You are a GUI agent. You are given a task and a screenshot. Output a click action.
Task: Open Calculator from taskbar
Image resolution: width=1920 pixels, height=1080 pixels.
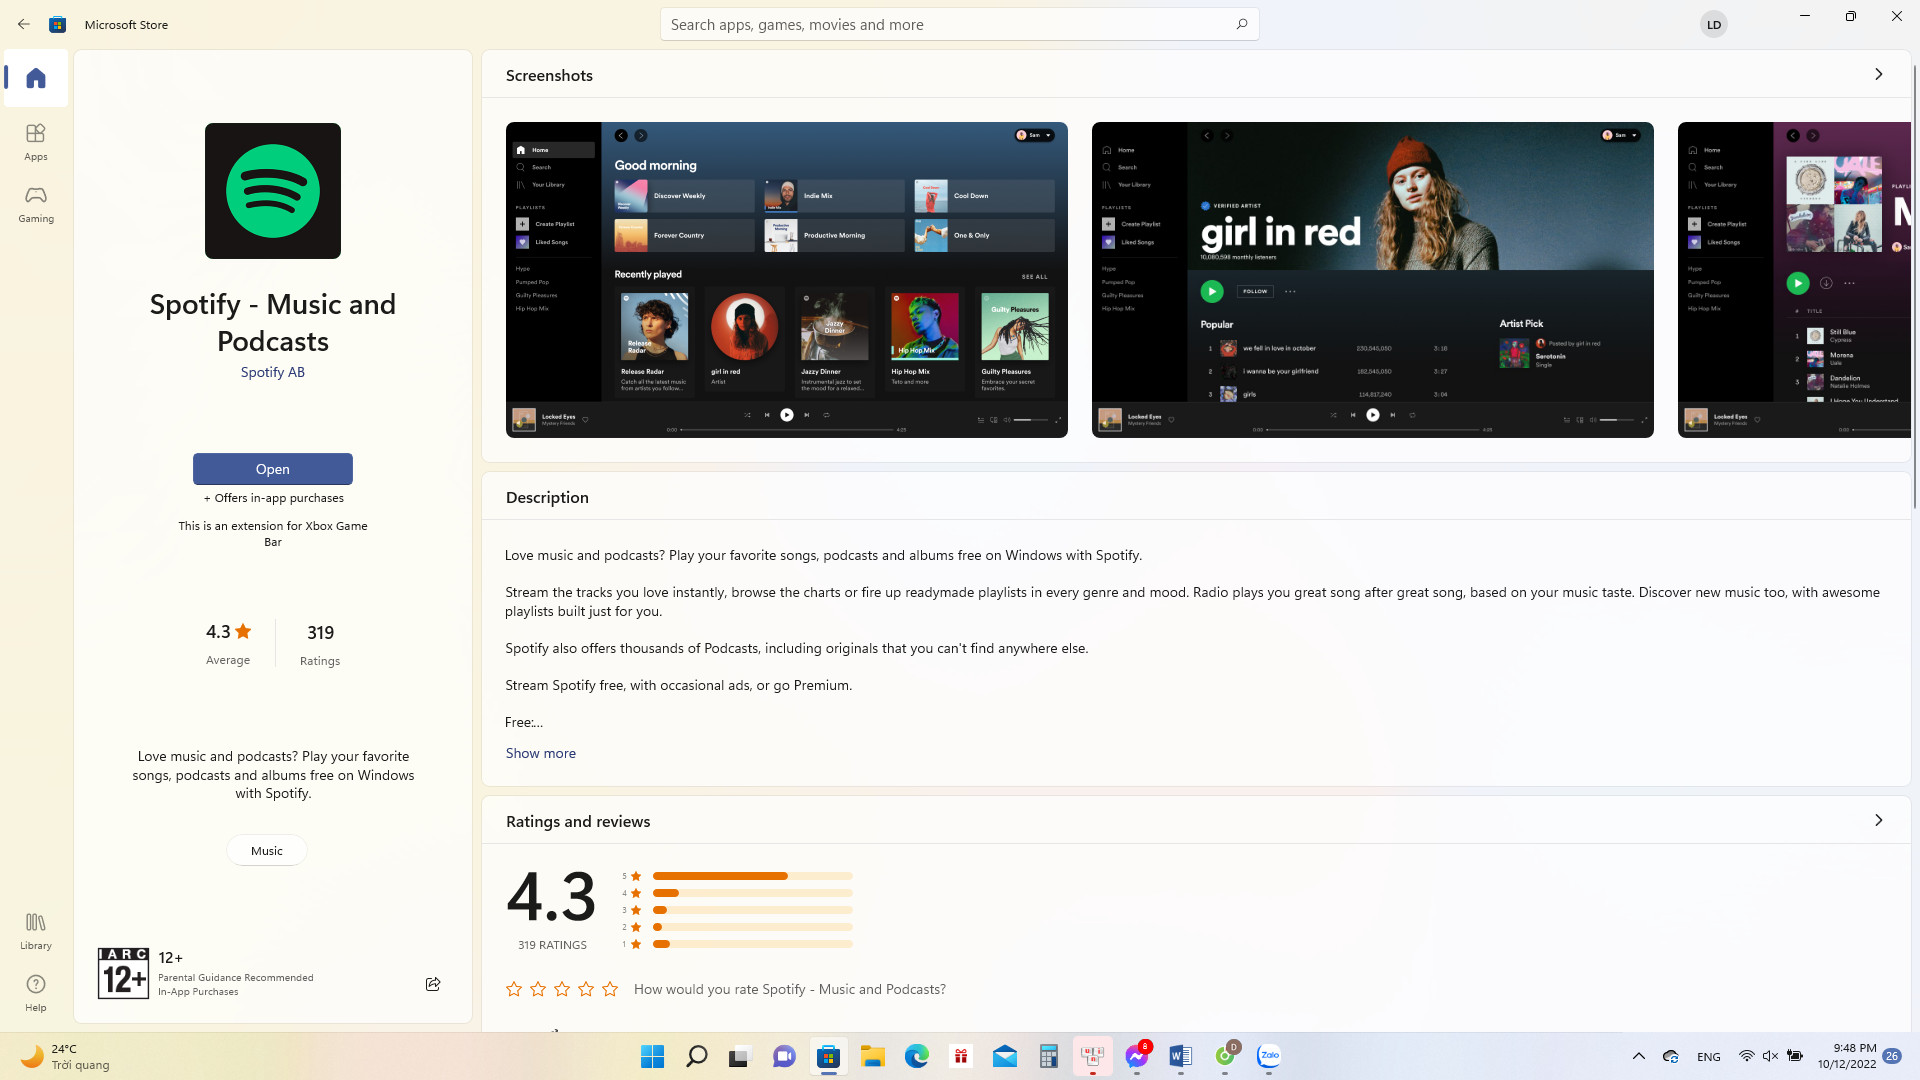tap(1048, 1056)
